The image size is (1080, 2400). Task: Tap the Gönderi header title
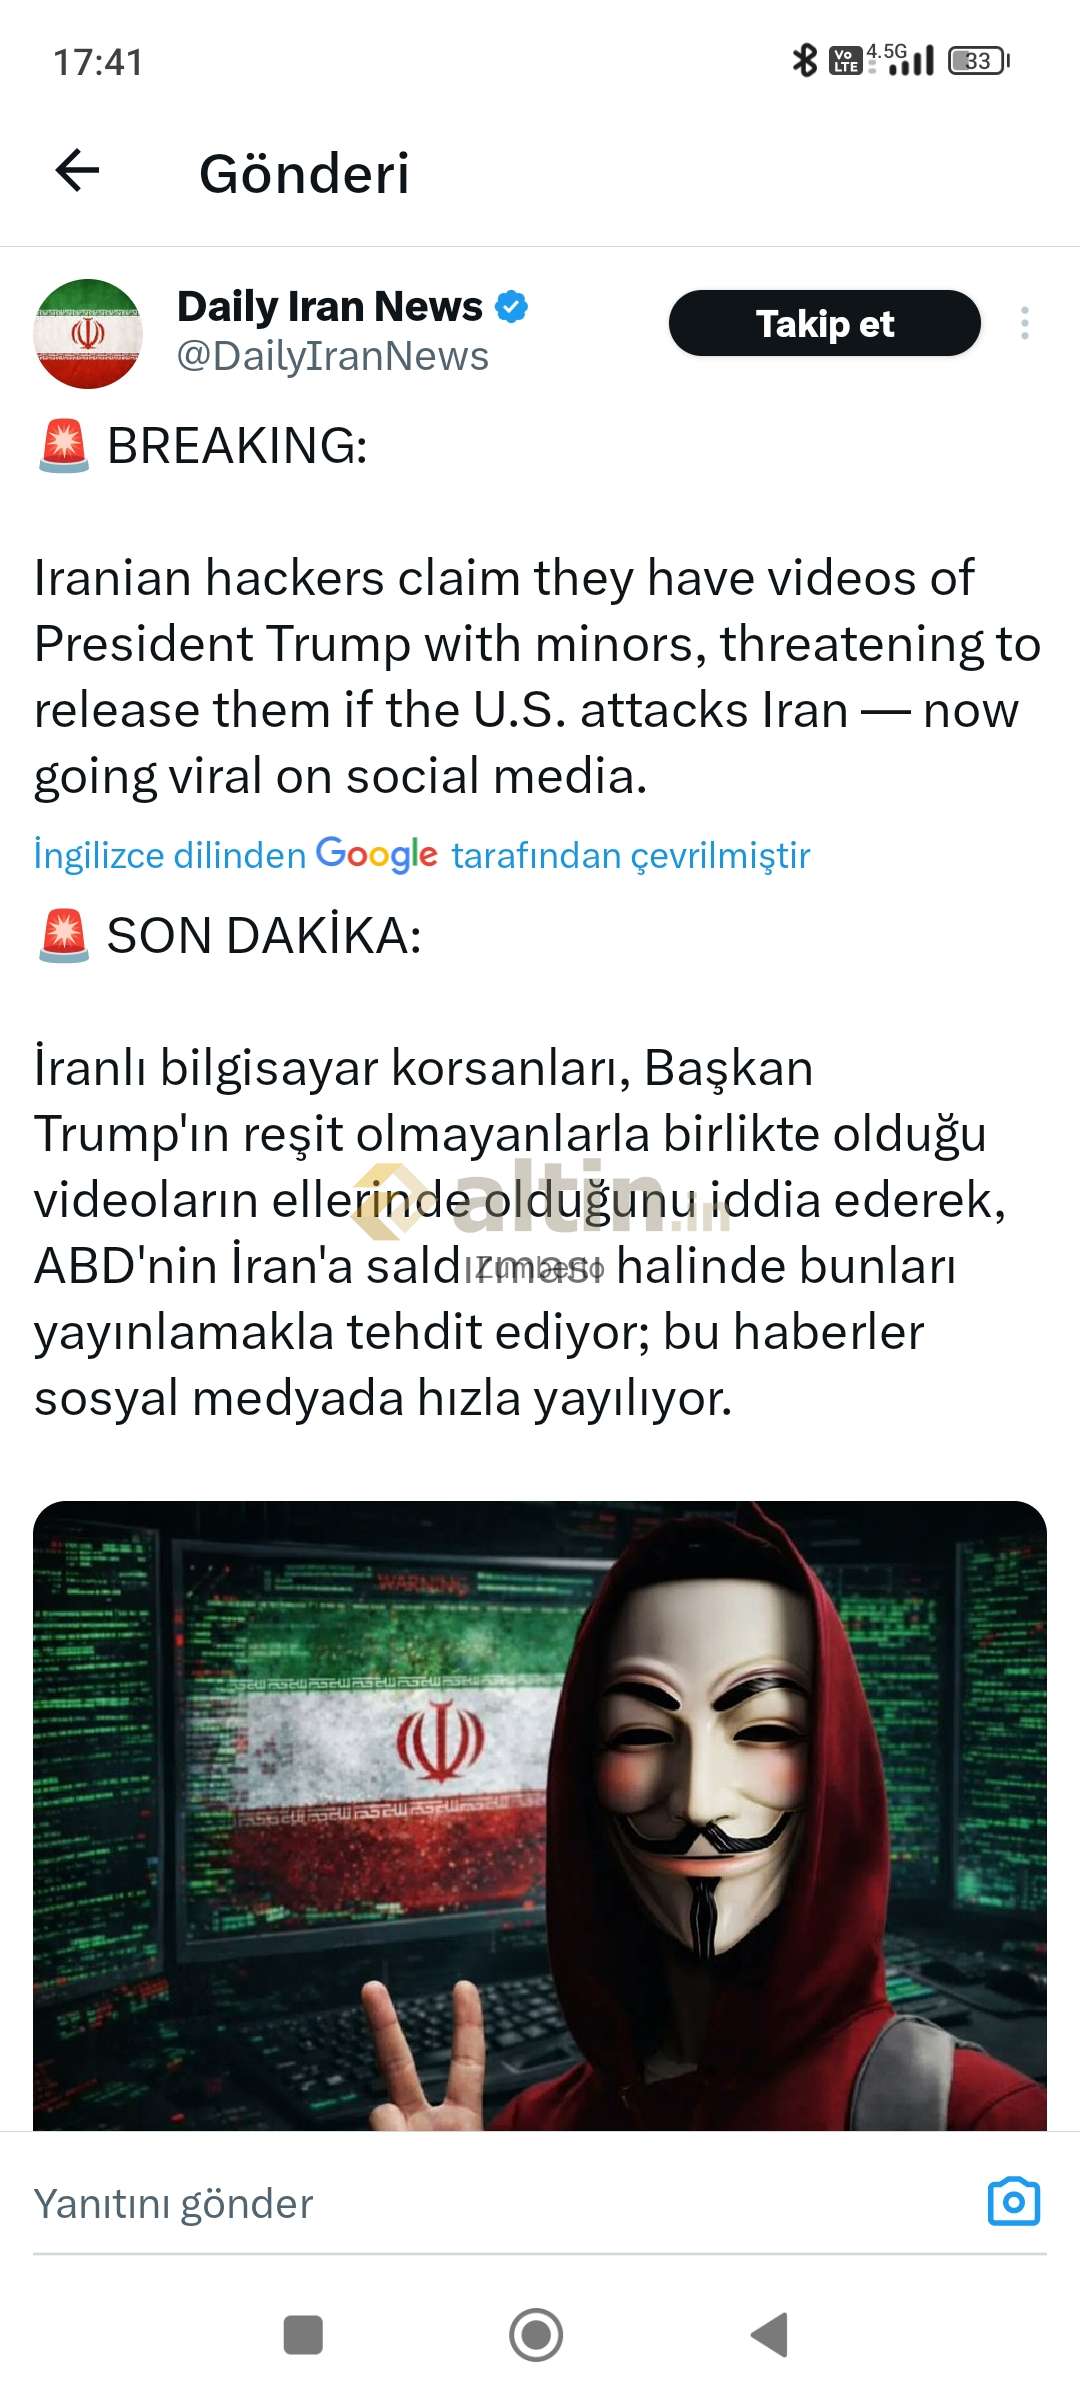(304, 173)
